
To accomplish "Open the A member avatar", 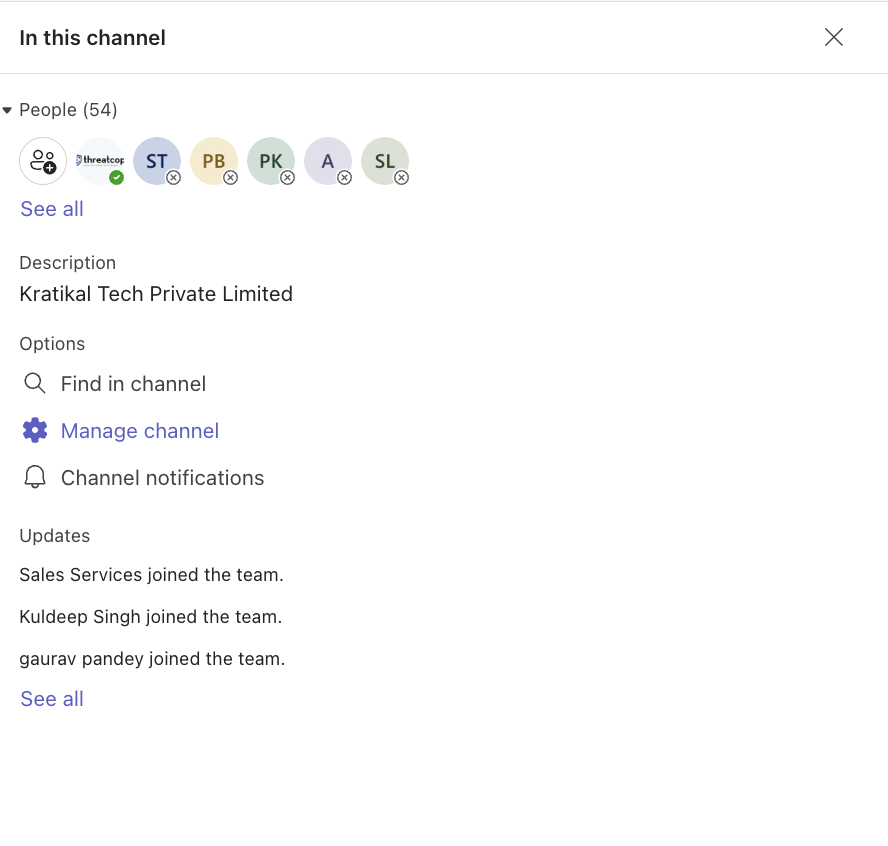I will pyautogui.click(x=328, y=161).
